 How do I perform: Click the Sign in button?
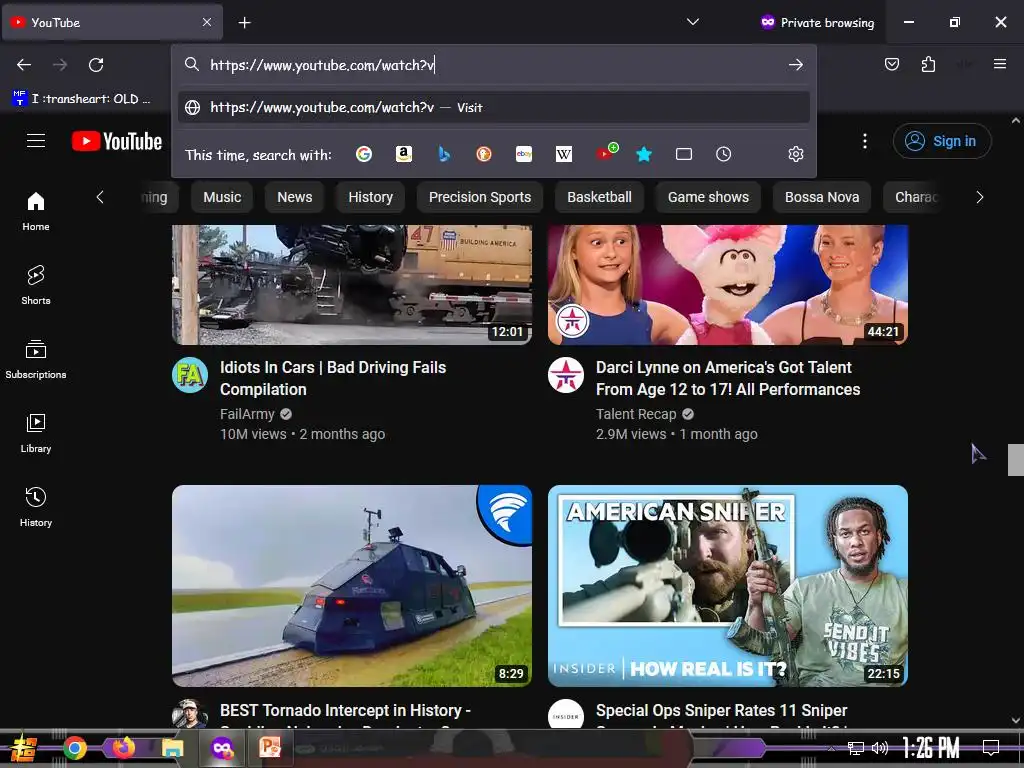[942, 141]
